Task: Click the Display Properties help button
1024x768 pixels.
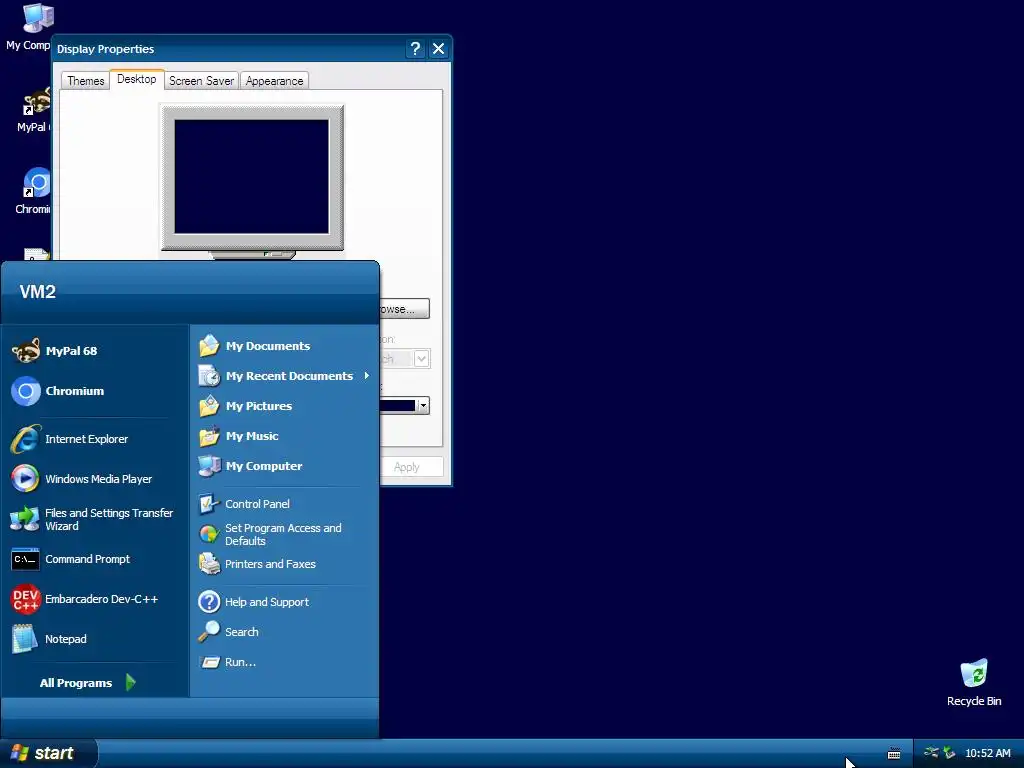Action: coord(415,49)
